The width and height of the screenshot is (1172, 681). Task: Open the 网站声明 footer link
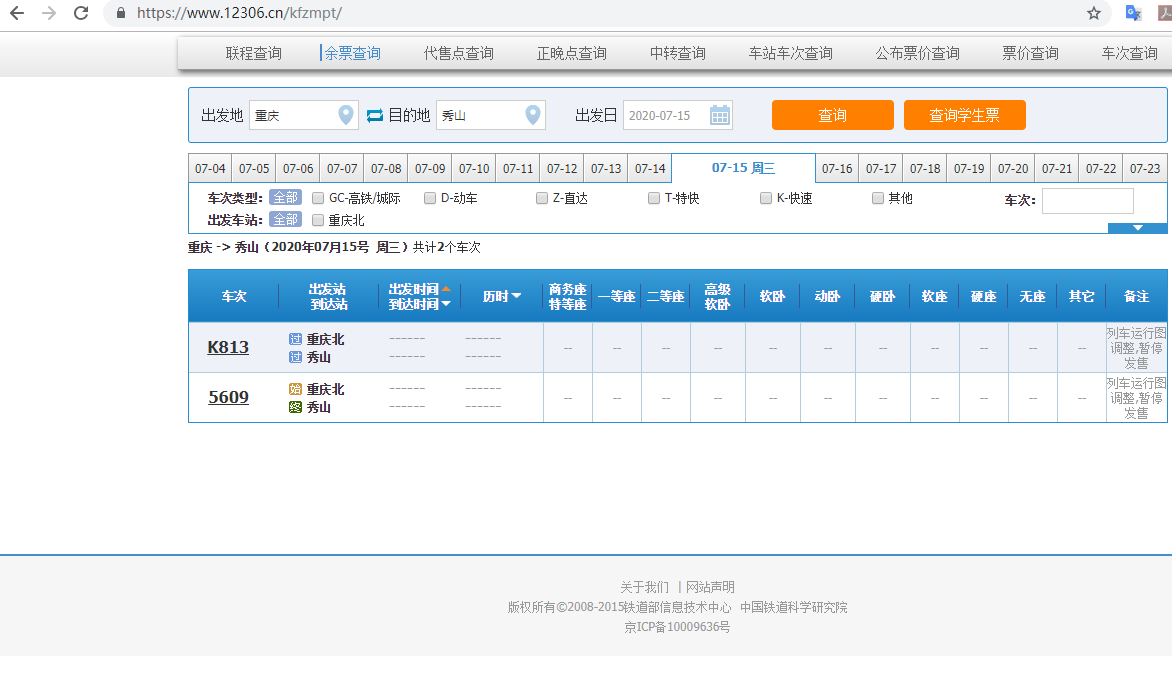click(710, 587)
